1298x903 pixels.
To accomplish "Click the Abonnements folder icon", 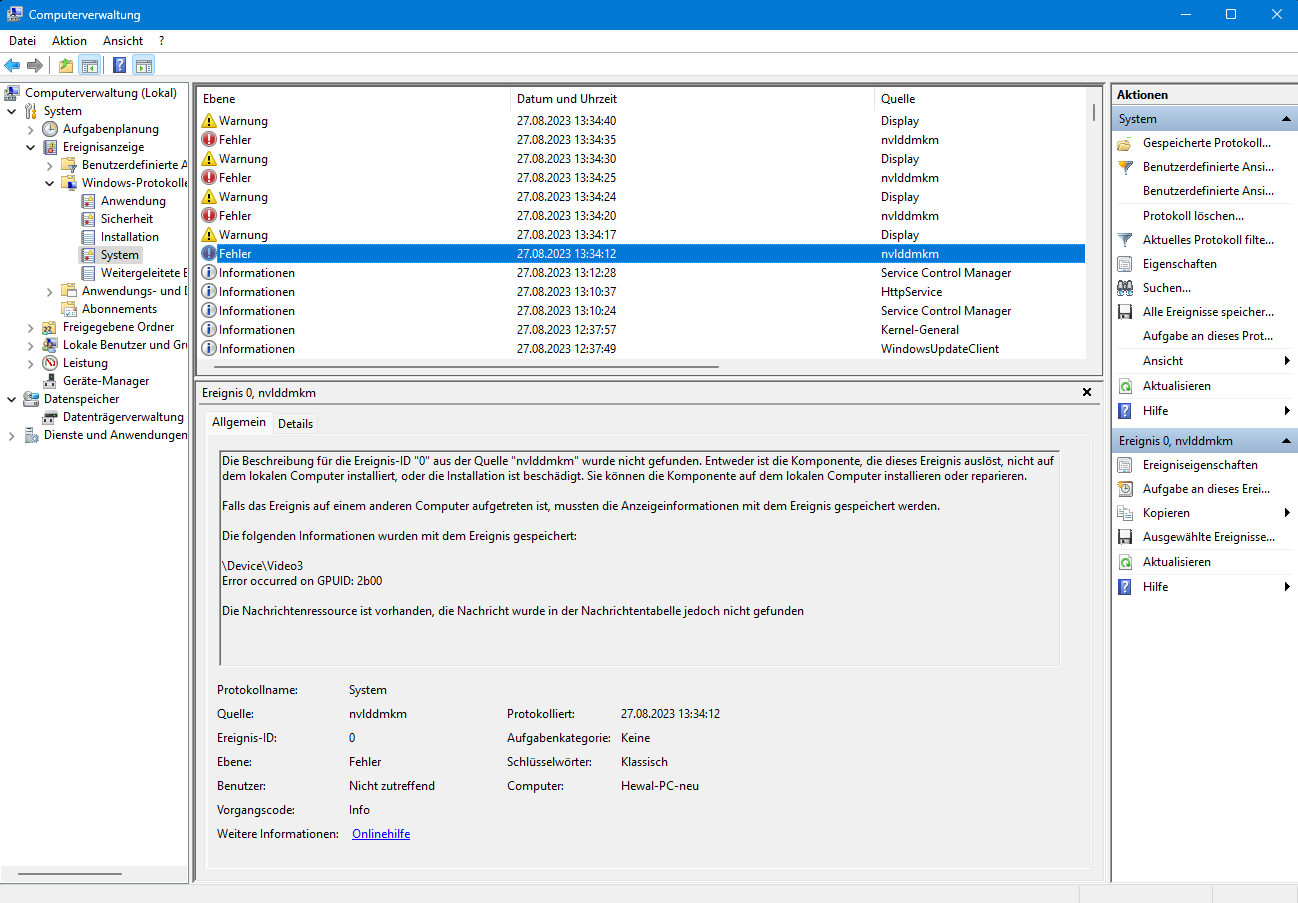I will click(x=69, y=309).
